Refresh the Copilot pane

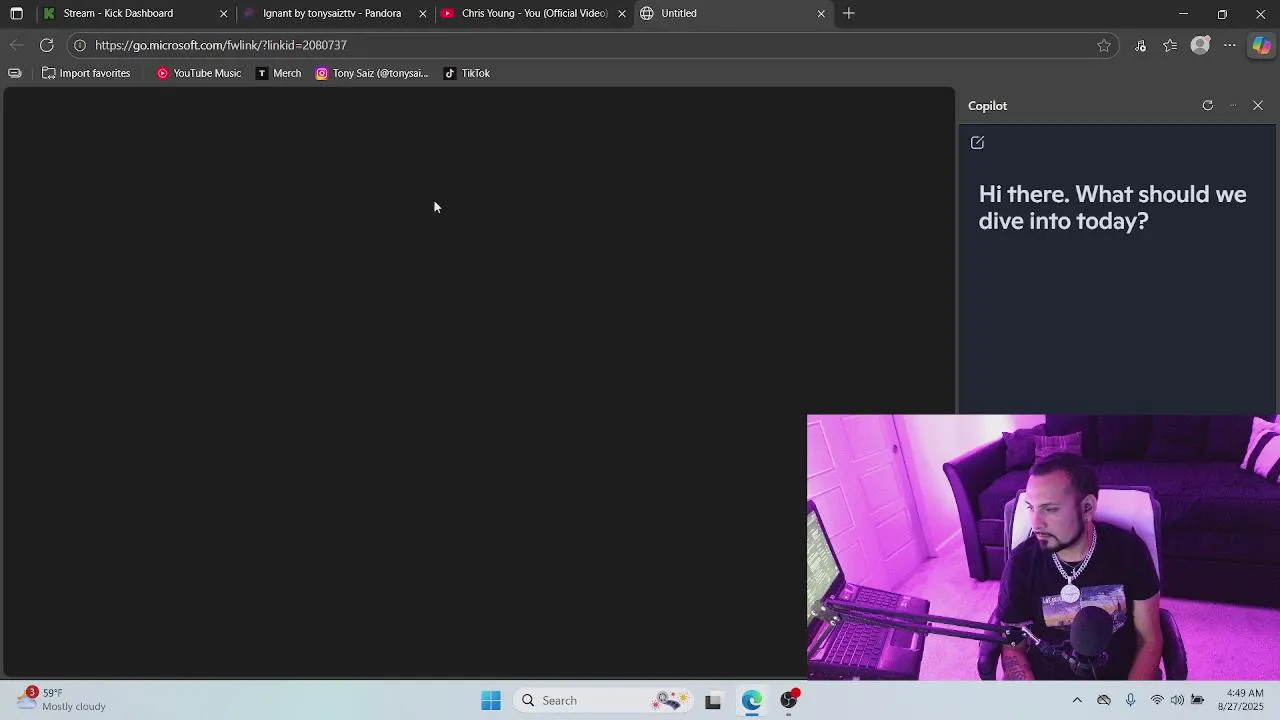1208,105
